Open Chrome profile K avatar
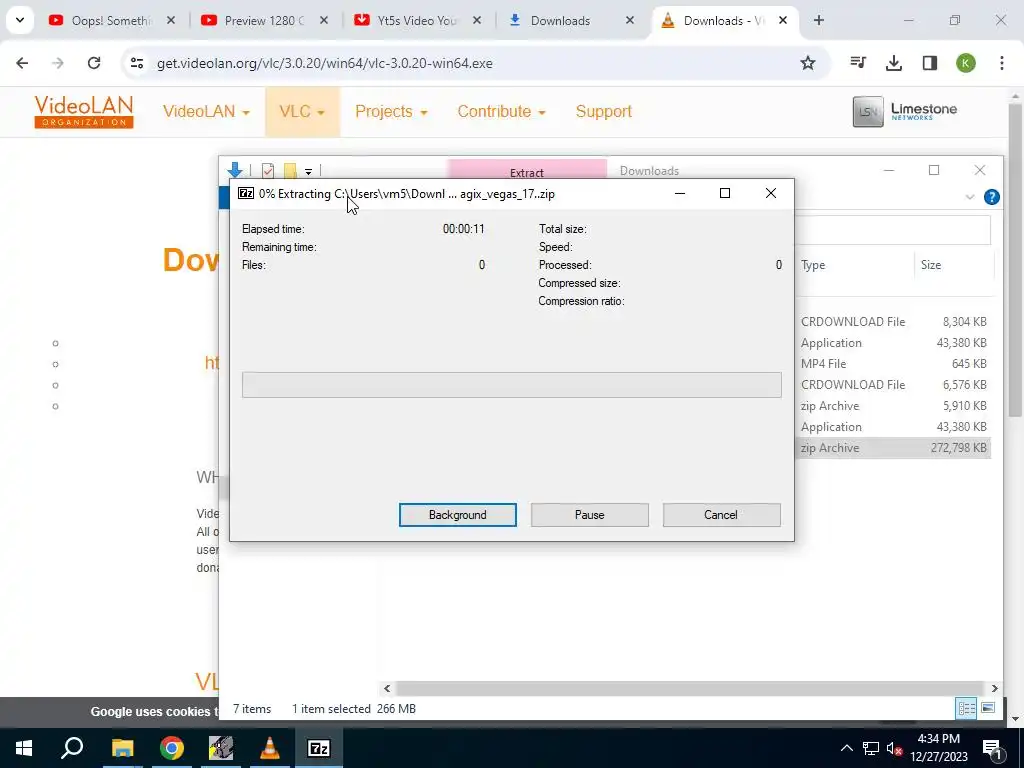 [x=965, y=63]
